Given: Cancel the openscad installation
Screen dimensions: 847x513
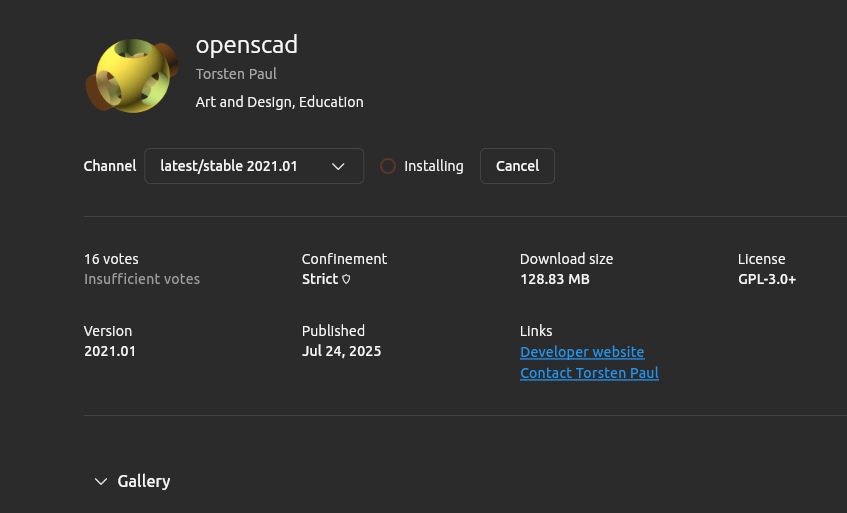Looking at the screenshot, I should pyautogui.click(x=517, y=166).
